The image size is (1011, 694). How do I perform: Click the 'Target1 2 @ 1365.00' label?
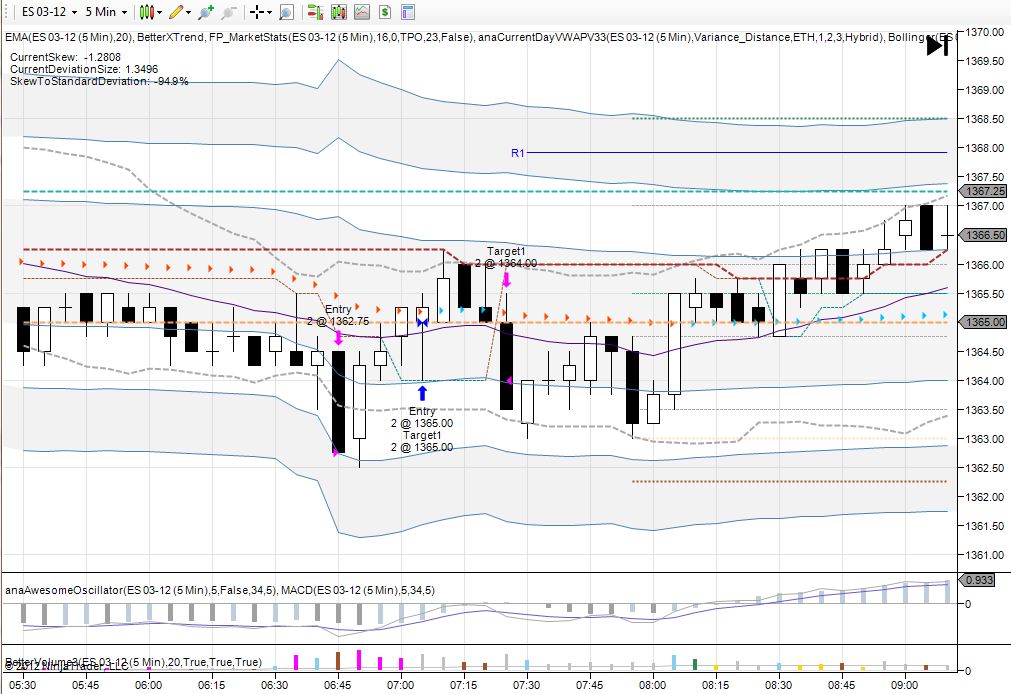(x=422, y=441)
